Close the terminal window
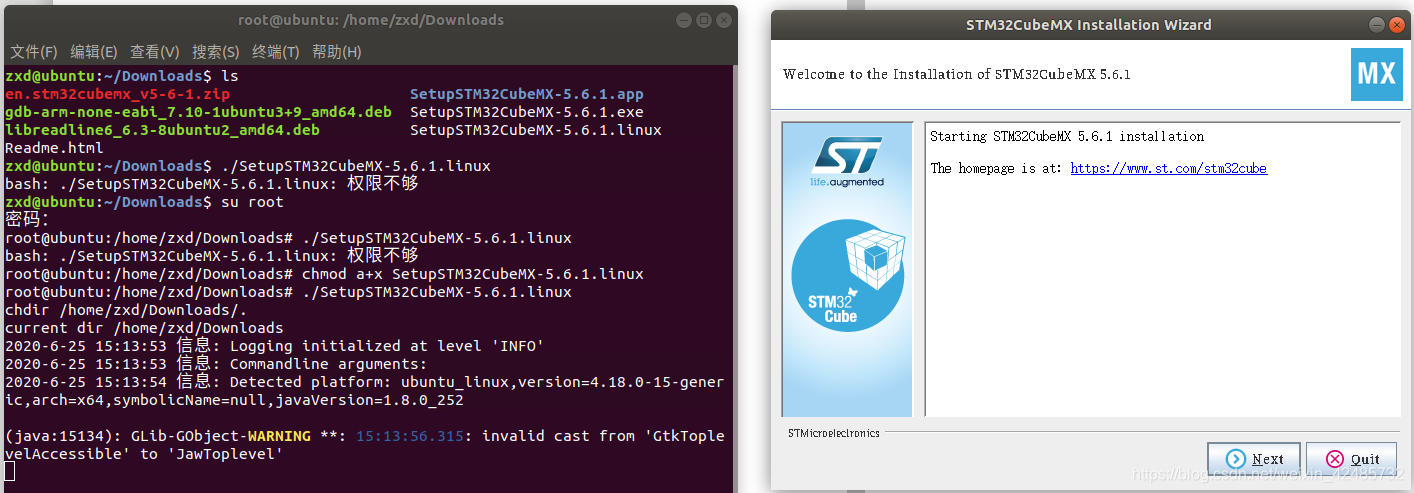The width and height of the screenshot is (1414, 493). 723,20
